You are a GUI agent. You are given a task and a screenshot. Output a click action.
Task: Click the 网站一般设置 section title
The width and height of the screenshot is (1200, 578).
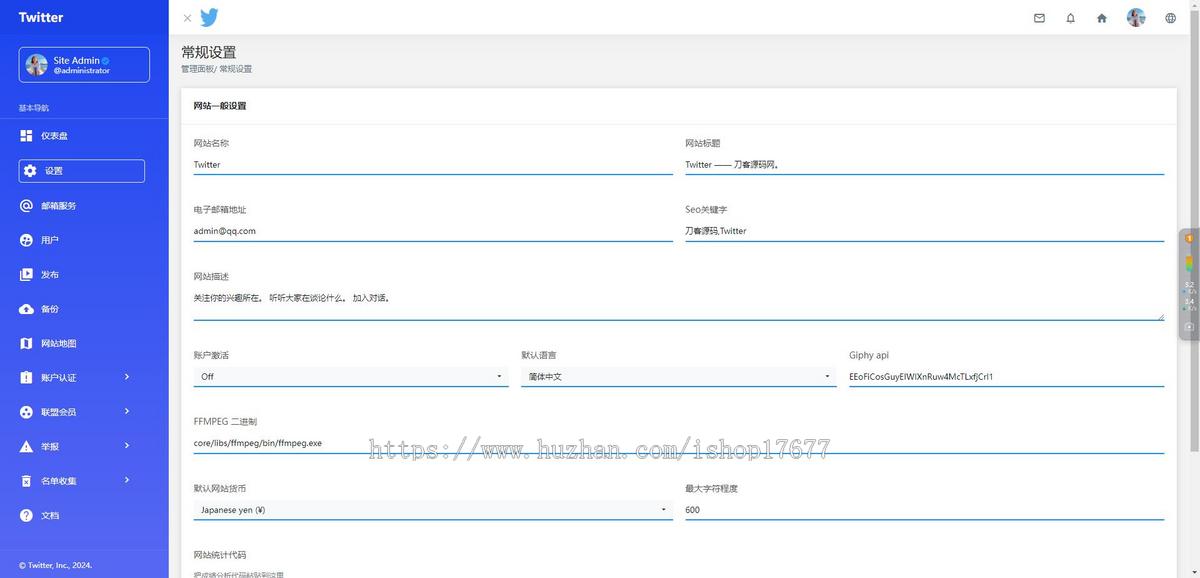(x=220, y=106)
